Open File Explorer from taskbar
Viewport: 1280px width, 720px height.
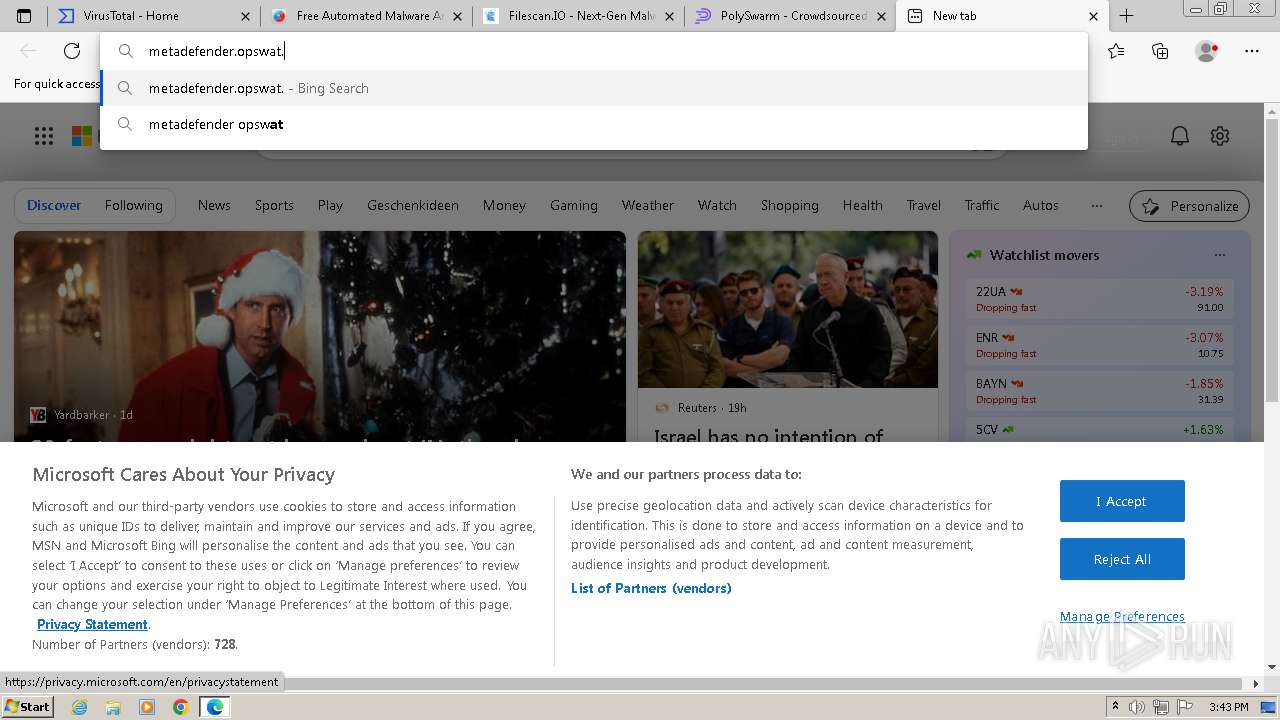[x=113, y=707]
